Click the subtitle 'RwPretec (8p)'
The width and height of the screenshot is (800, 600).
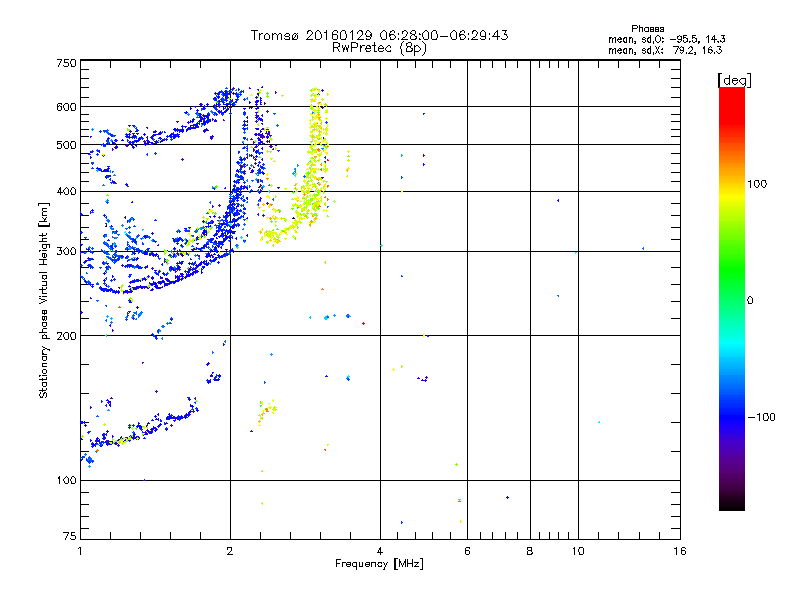pyautogui.click(x=379, y=48)
